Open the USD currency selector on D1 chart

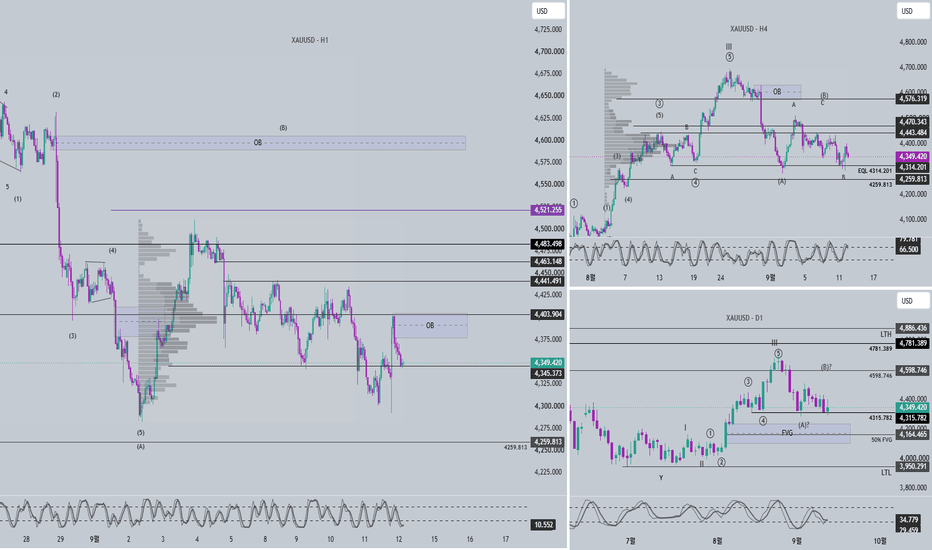coord(912,300)
